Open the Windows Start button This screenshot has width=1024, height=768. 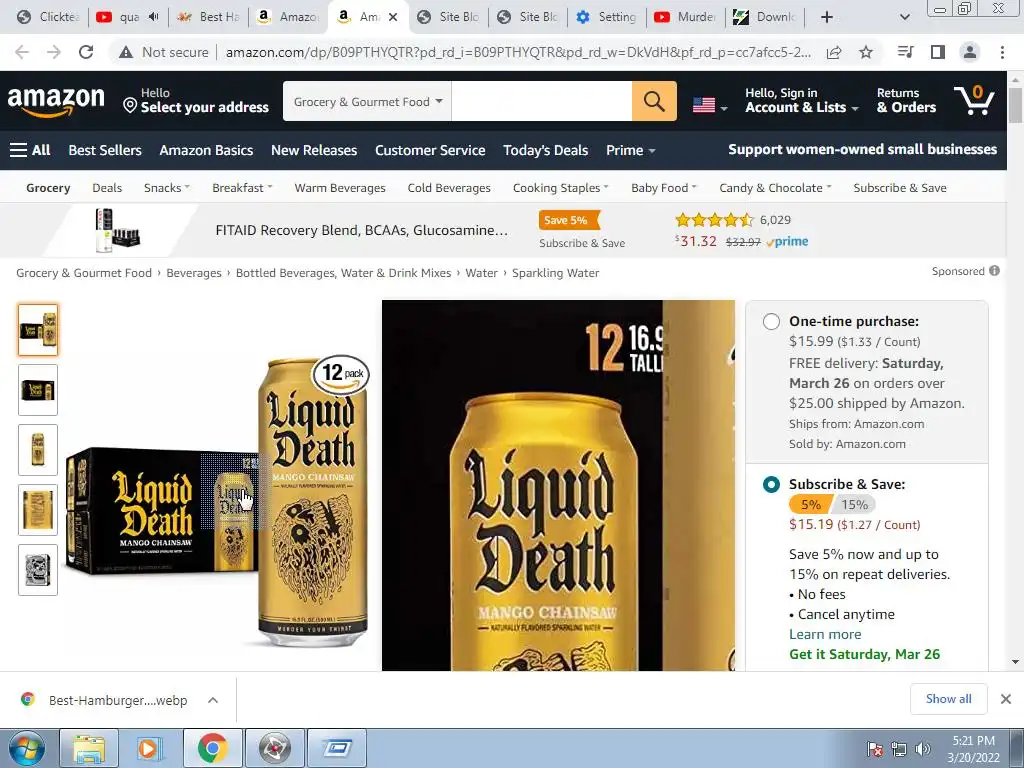27,748
